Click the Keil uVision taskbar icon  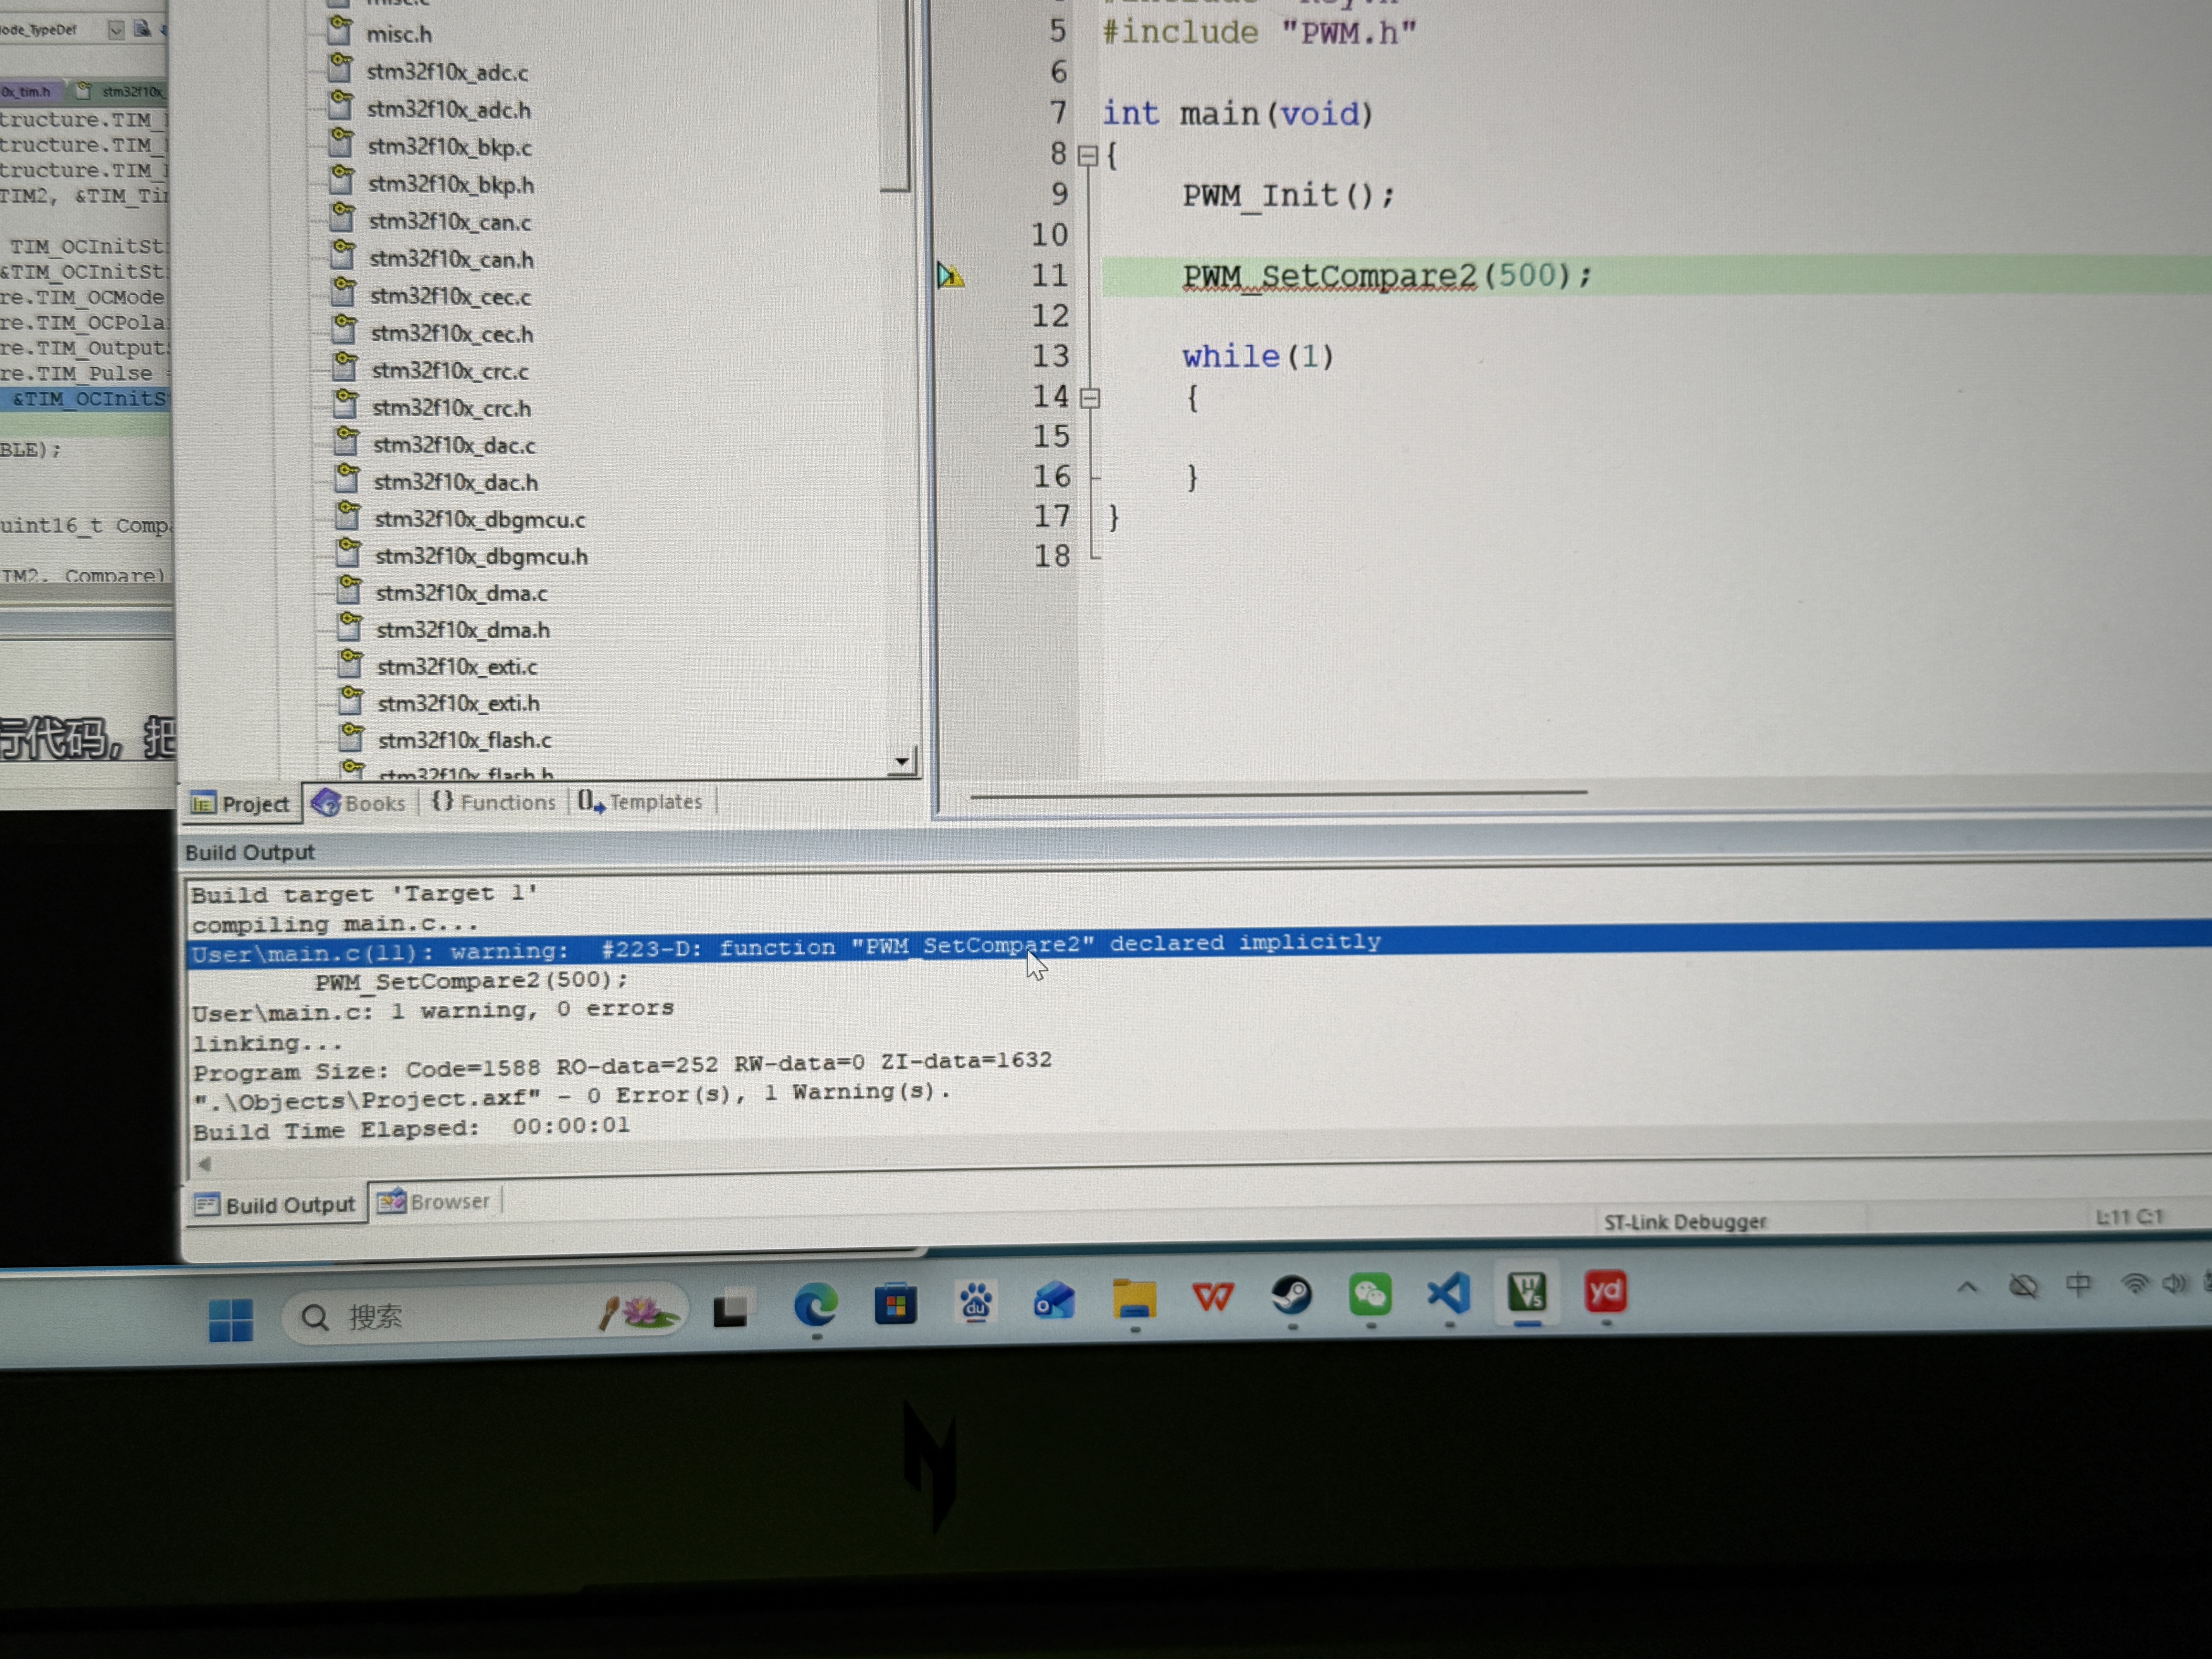[1527, 1292]
